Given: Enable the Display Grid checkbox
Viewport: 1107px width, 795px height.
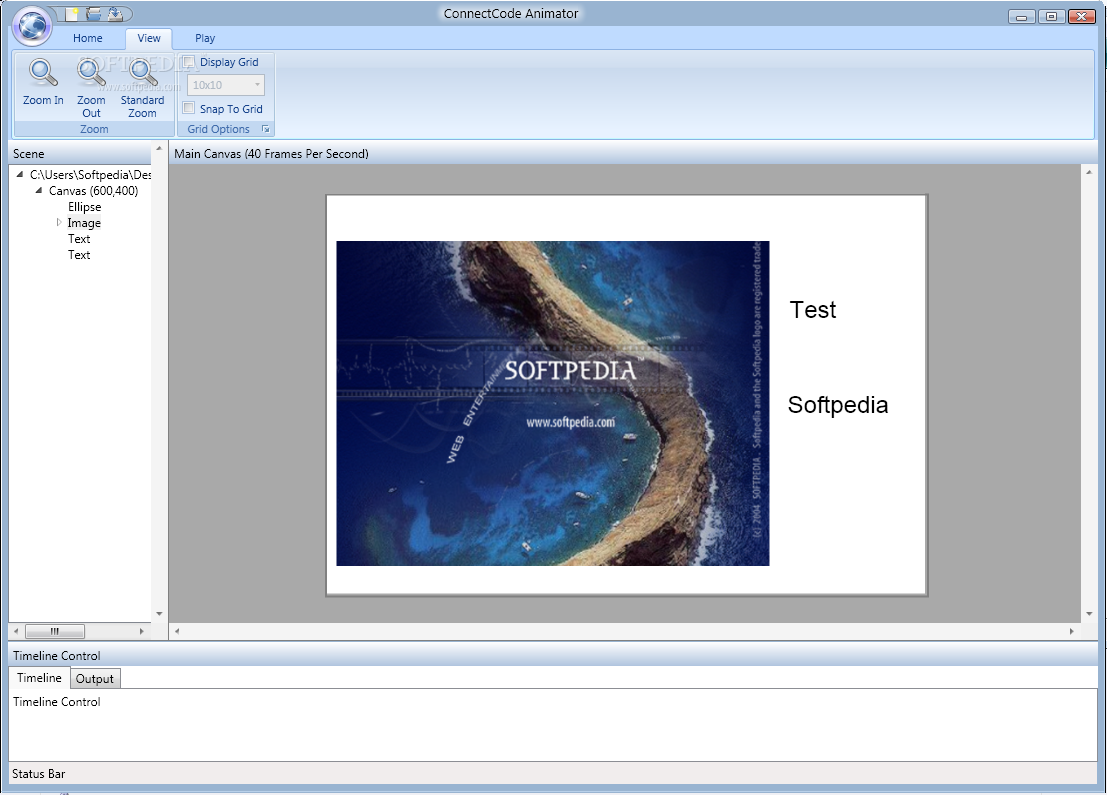Looking at the screenshot, I should [189, 62].
